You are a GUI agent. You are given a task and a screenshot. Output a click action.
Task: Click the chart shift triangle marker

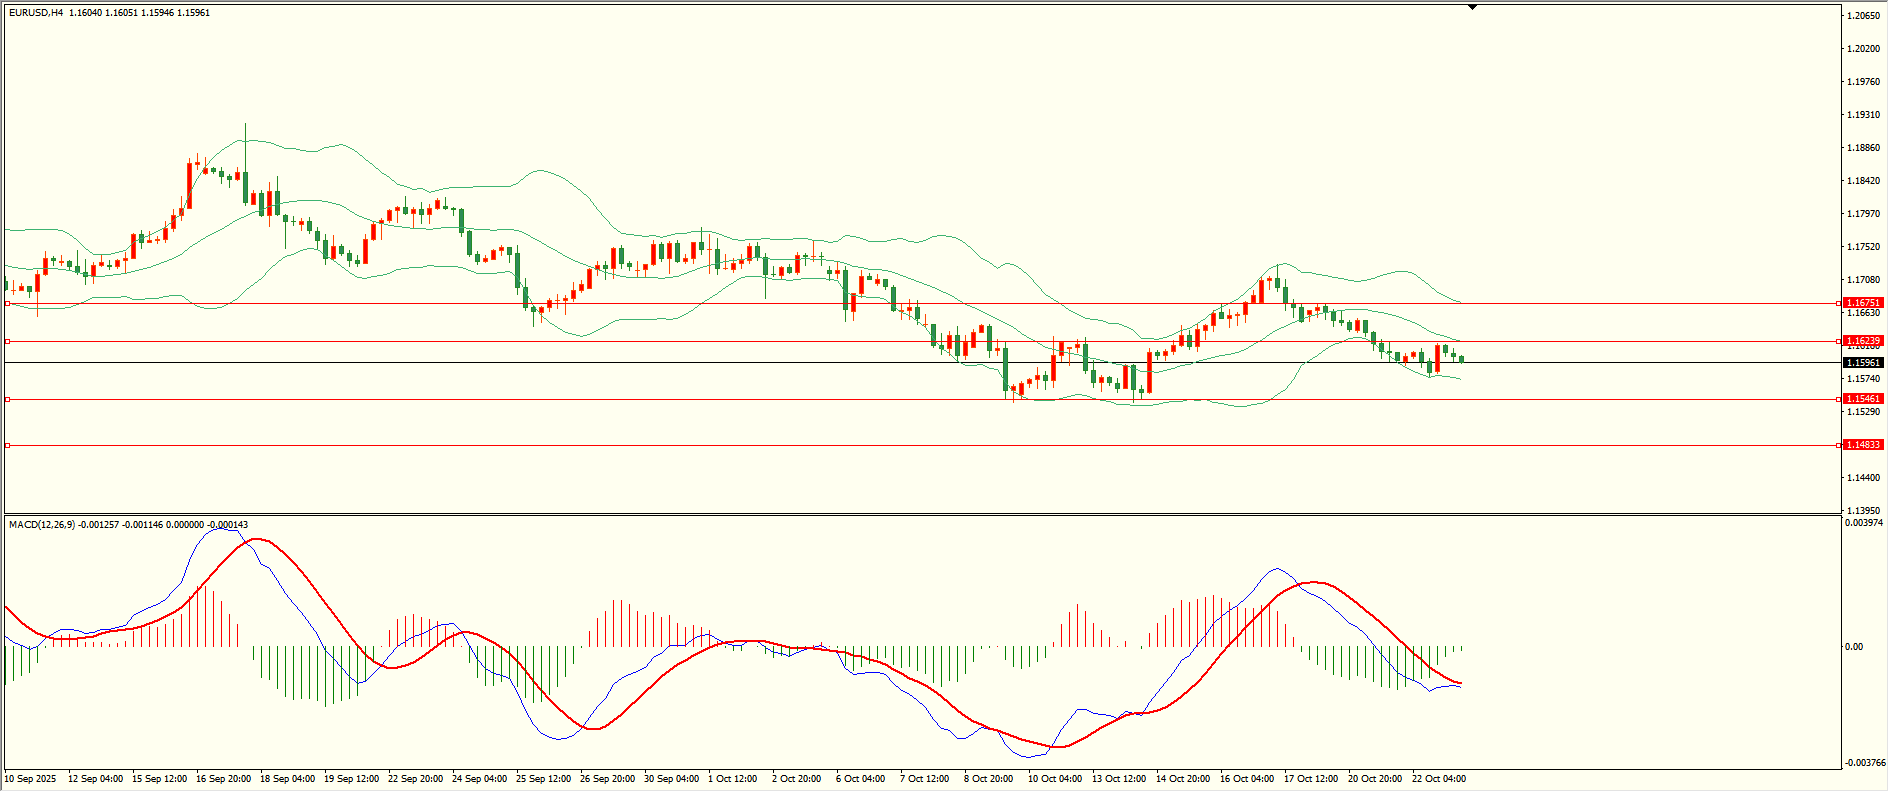coord(1472,7)
